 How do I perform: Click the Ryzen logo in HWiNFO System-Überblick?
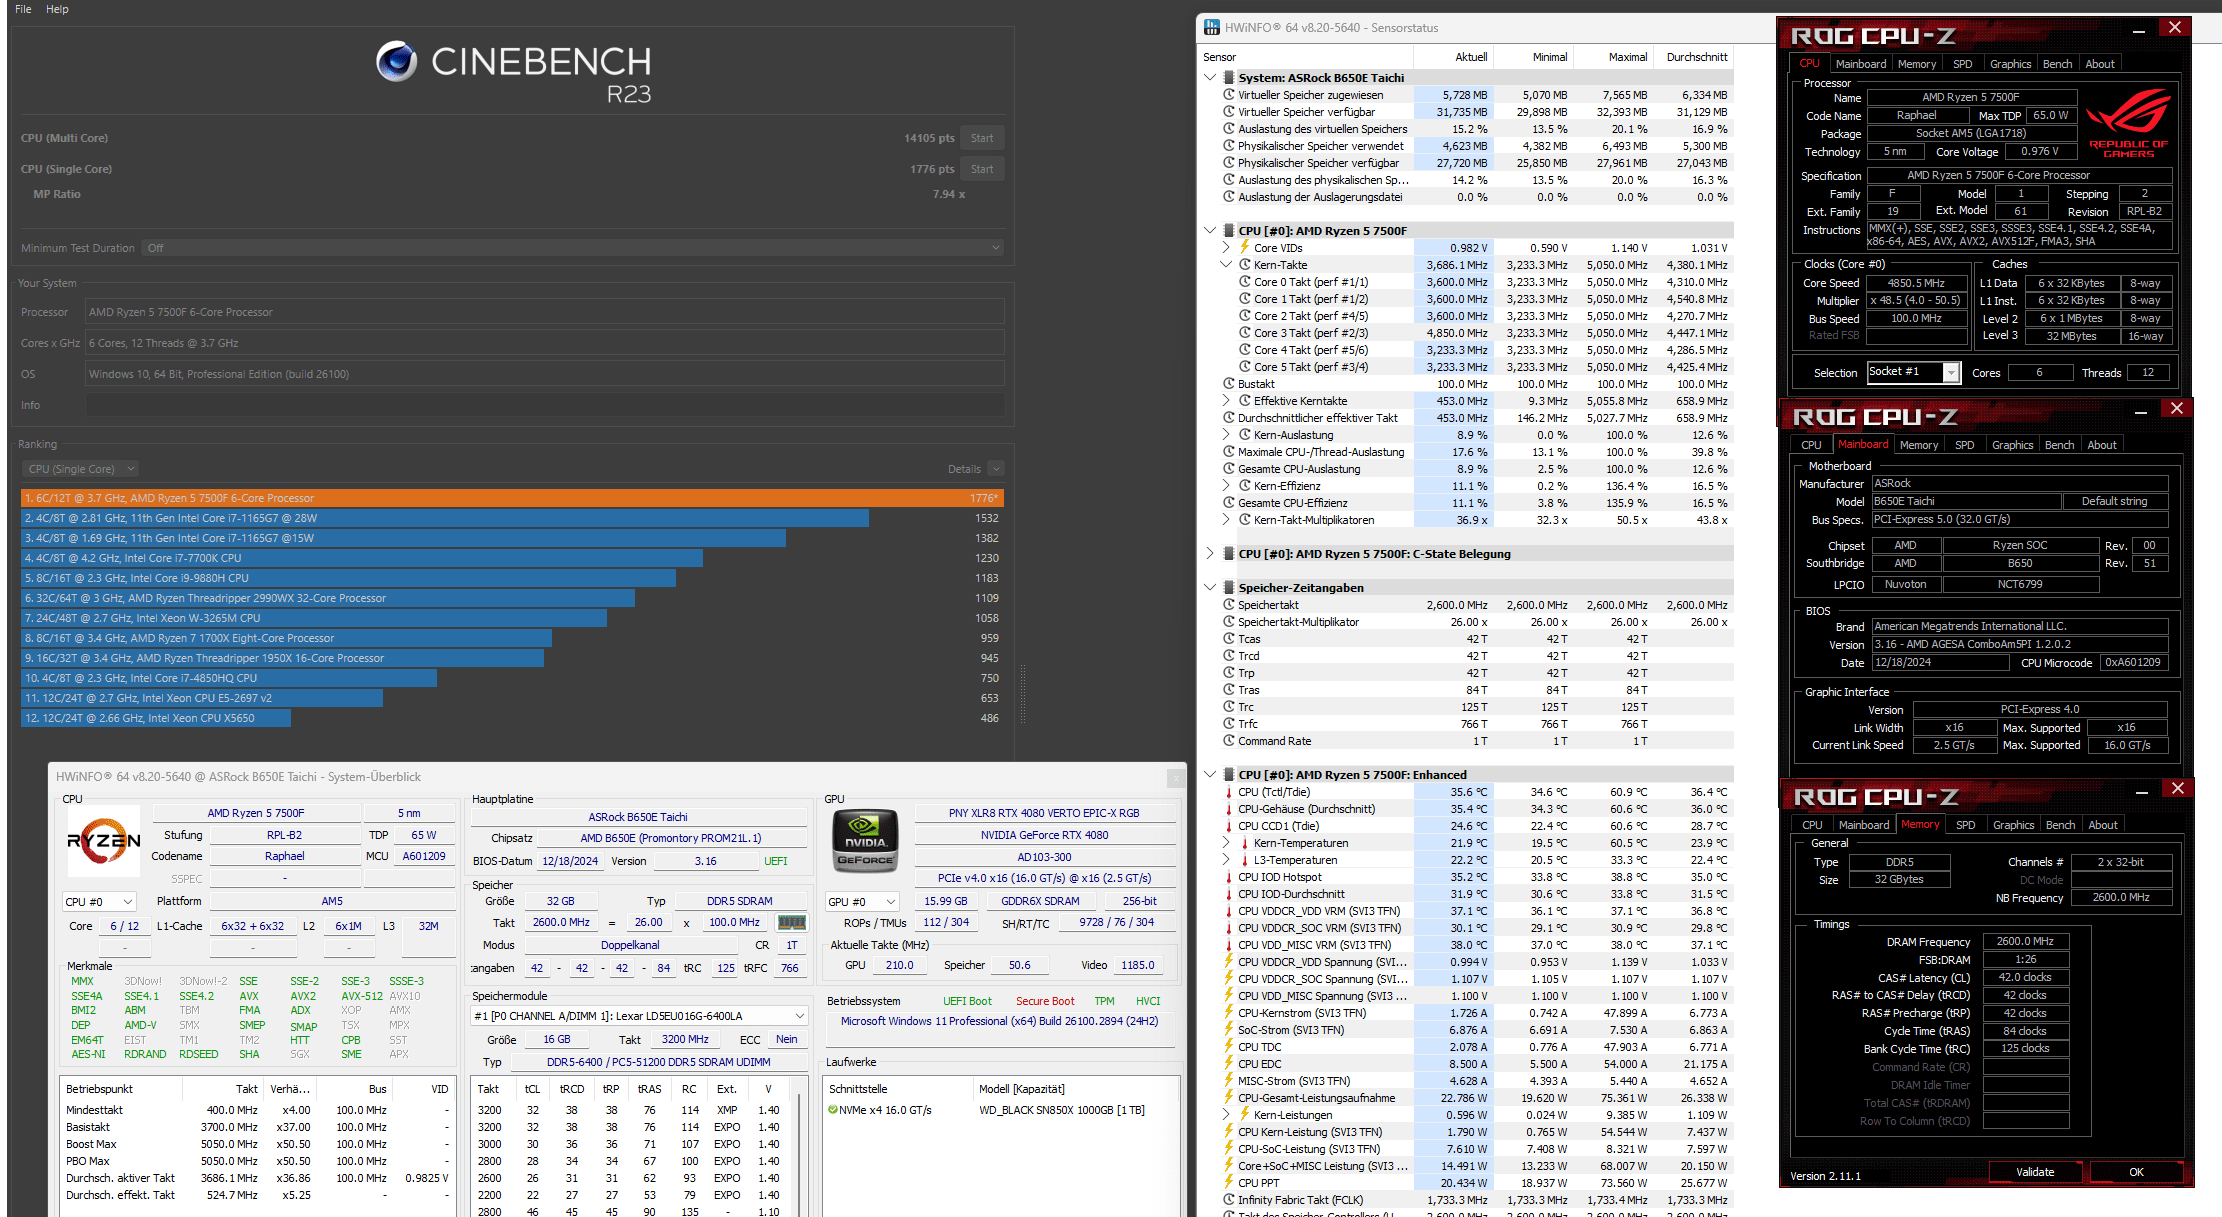click(104, 841)
